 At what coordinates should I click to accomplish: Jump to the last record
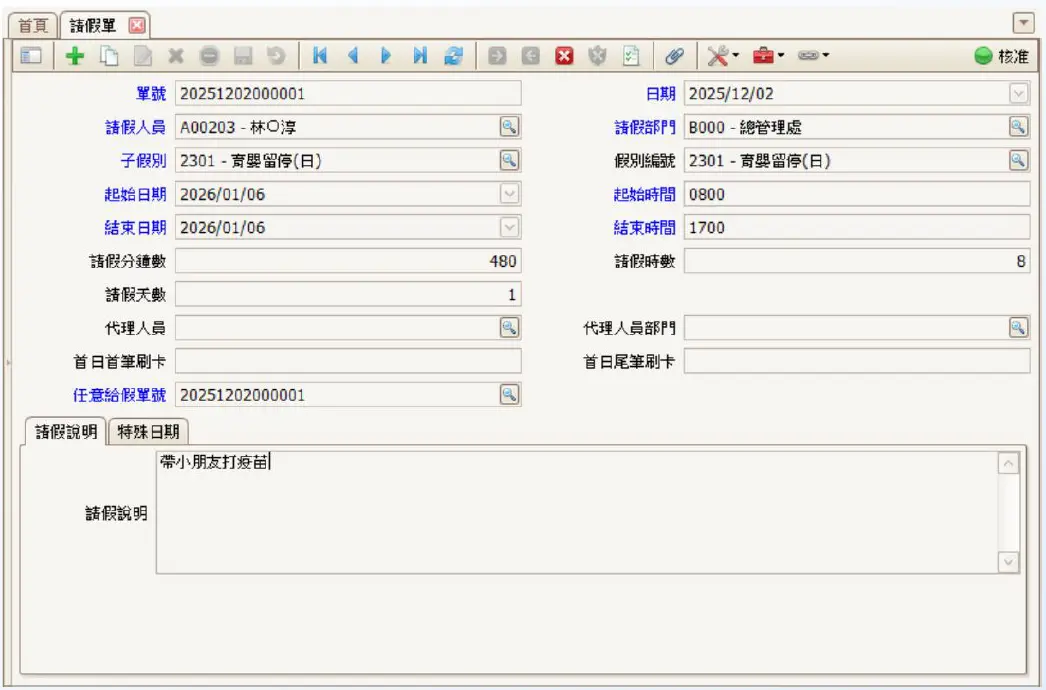(x=420, y=57)
